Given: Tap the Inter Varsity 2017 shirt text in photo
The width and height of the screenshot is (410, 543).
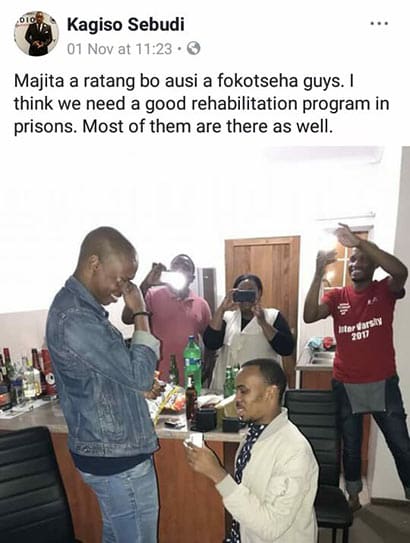Looking at the screenshot, I should pyautogui.click(x=360, y=329).
